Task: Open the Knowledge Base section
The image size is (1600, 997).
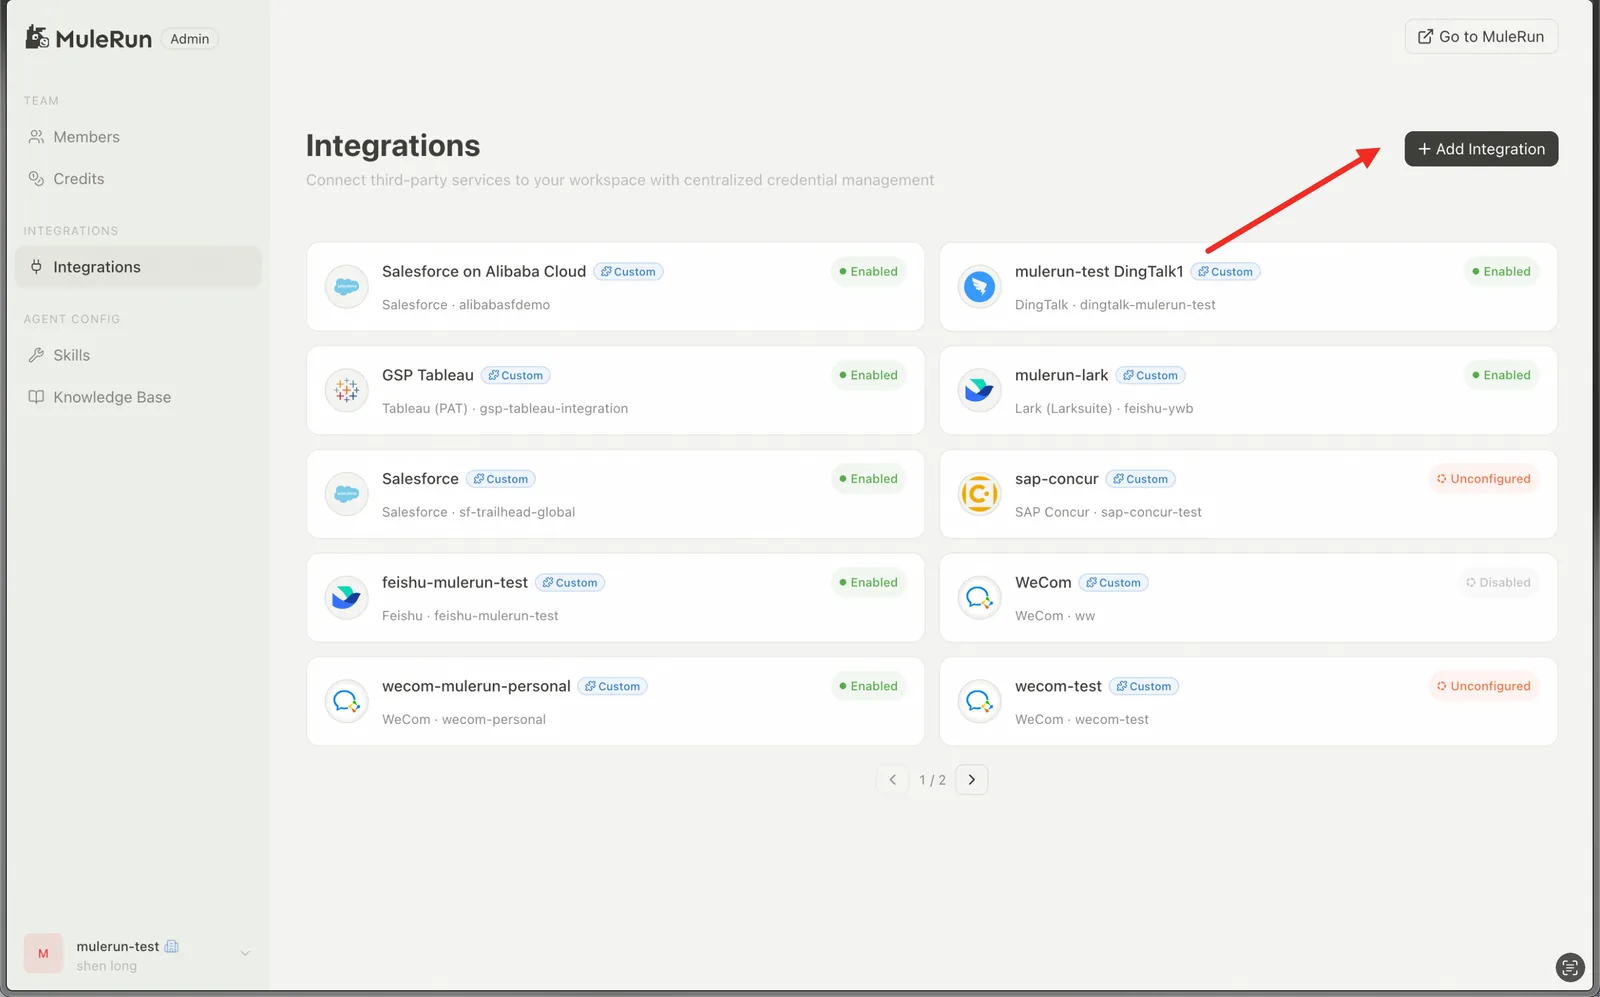Action: click(138, 397)
